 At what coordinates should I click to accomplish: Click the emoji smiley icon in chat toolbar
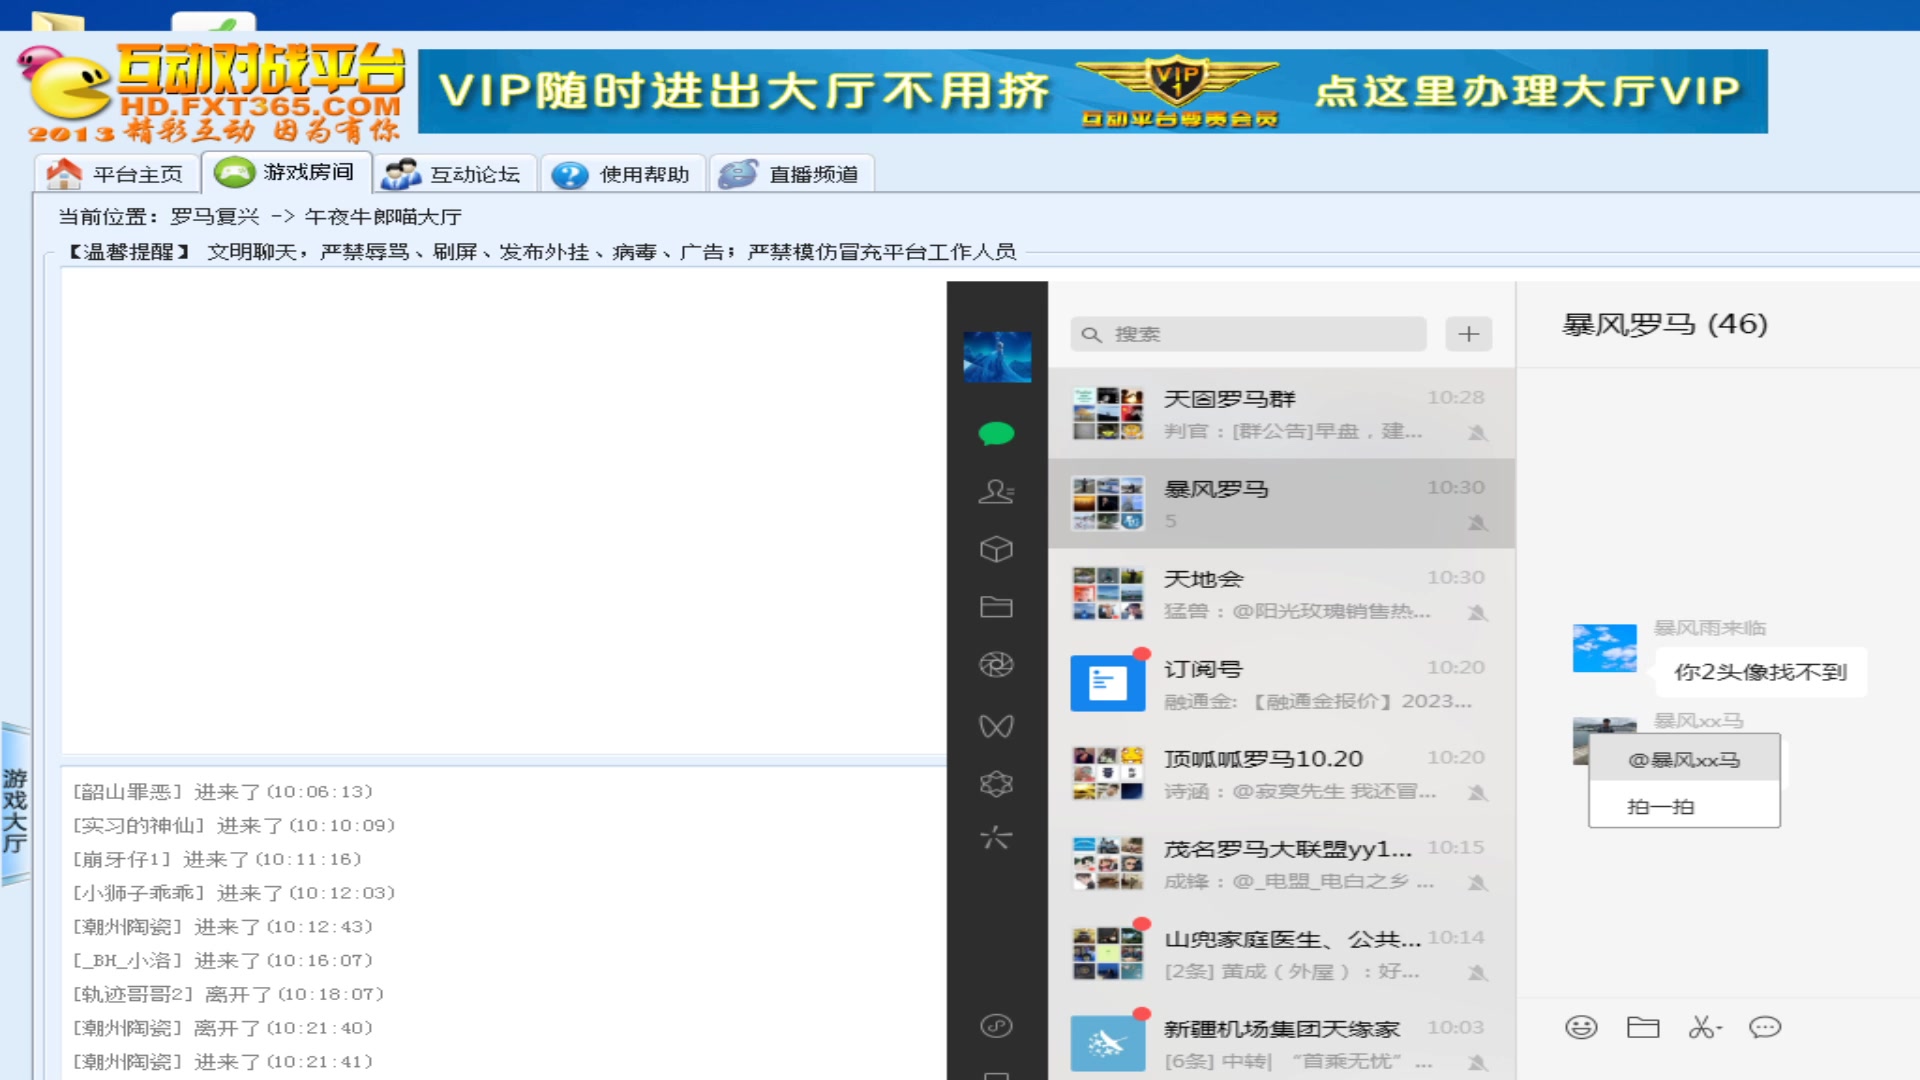coord(1581,1027)
